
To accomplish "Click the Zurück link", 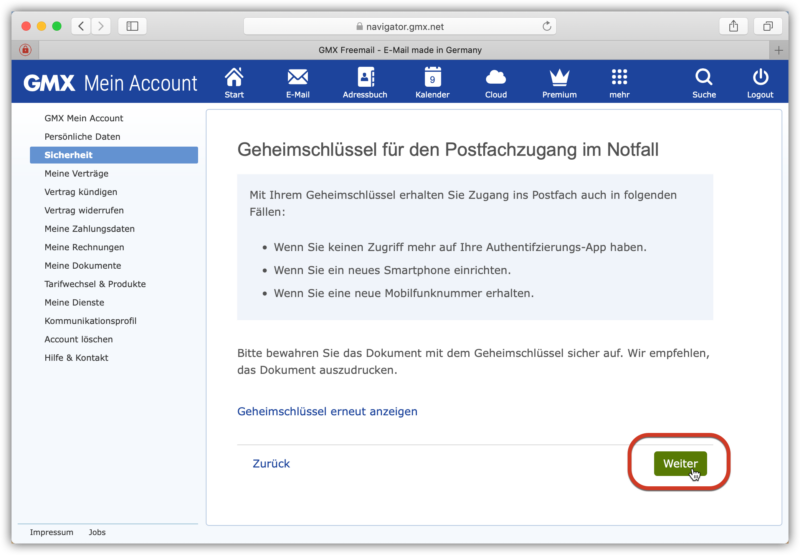I will click(x=271, y=464).
